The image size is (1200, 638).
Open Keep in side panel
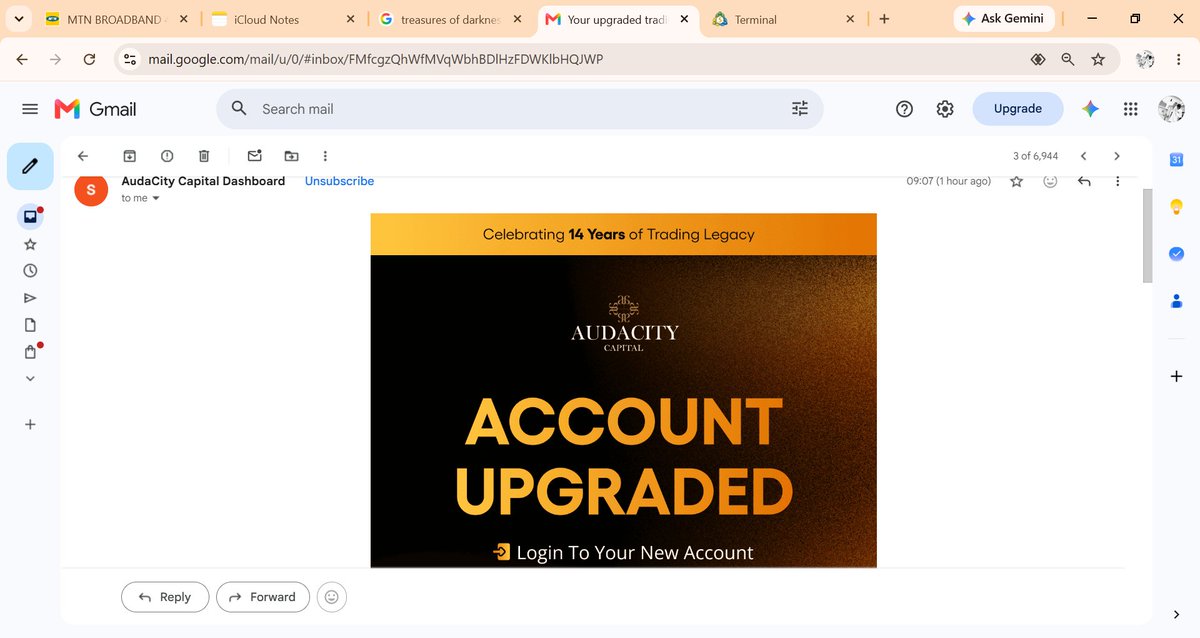tap(1176, 206)
